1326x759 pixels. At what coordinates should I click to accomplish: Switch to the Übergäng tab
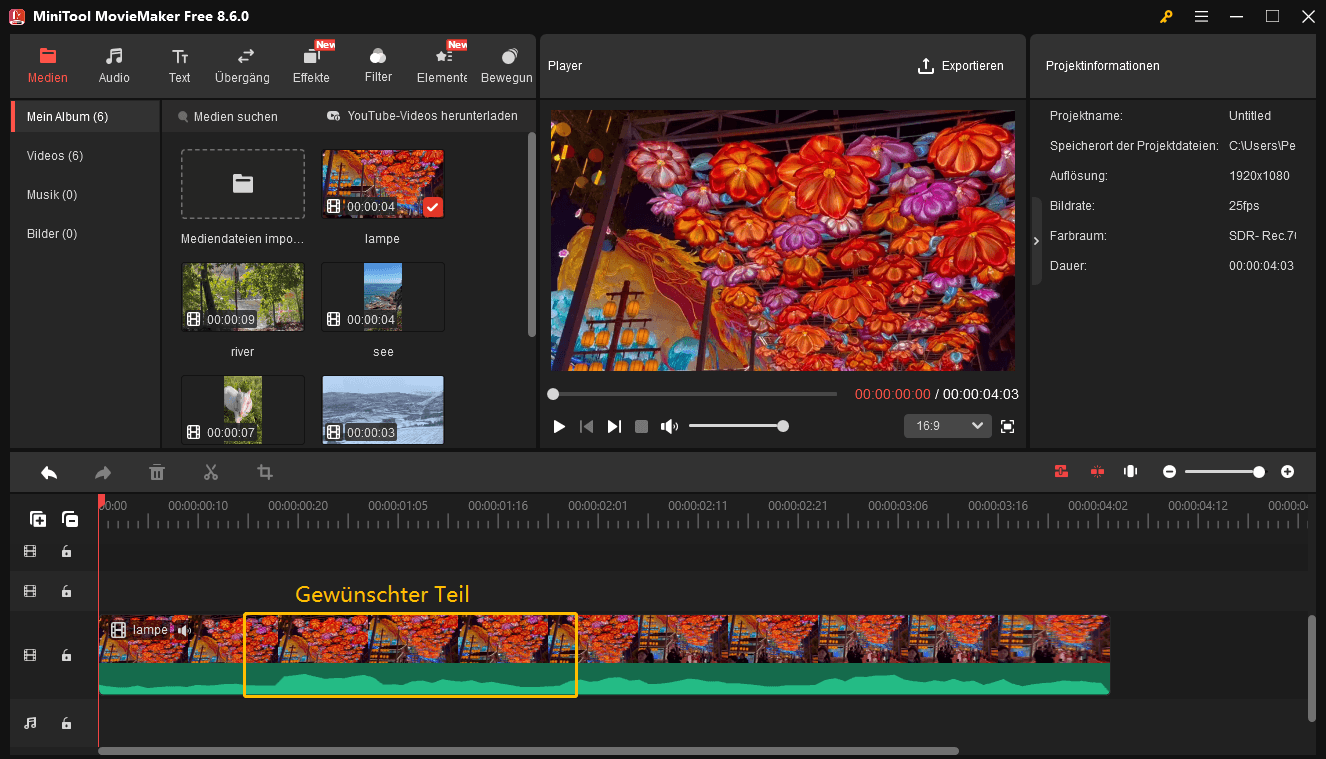pyautogui.click(x=242, y=65)
